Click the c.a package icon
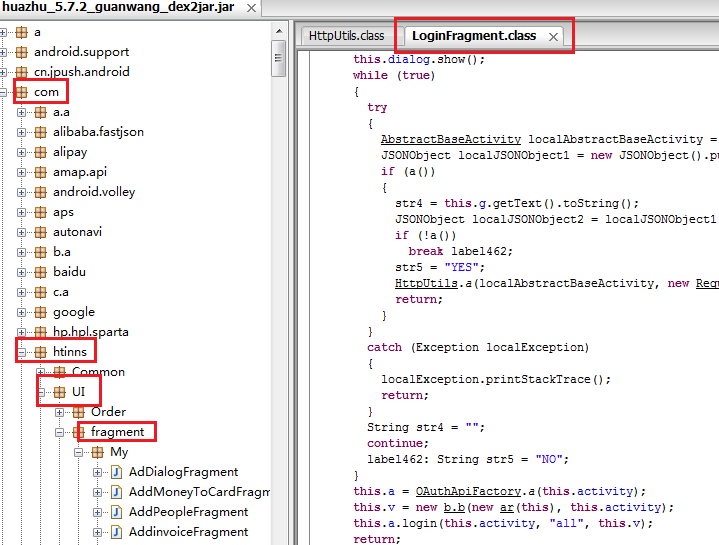The height and width of the screenshot is (545, 719). pyautogui.click(x=40, y=292)
